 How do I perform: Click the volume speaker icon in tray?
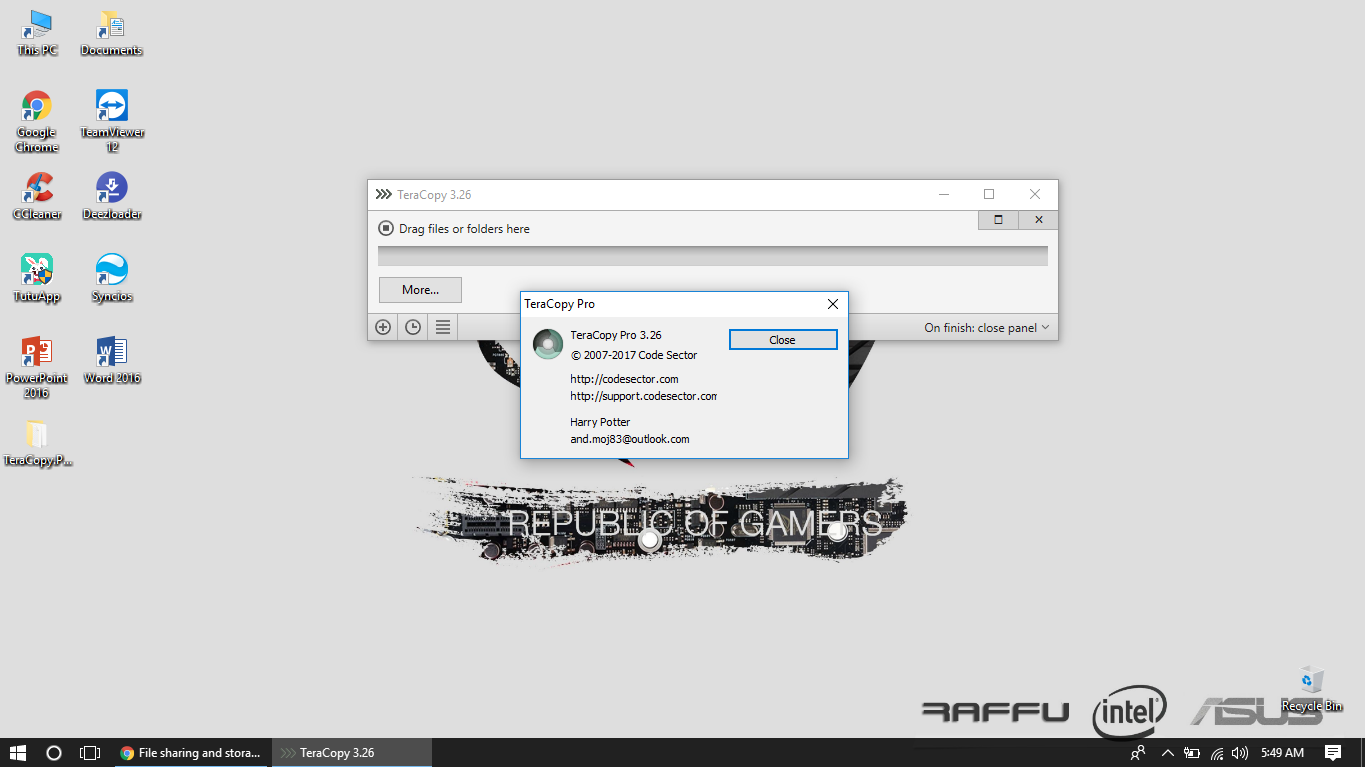[1240, 752]
